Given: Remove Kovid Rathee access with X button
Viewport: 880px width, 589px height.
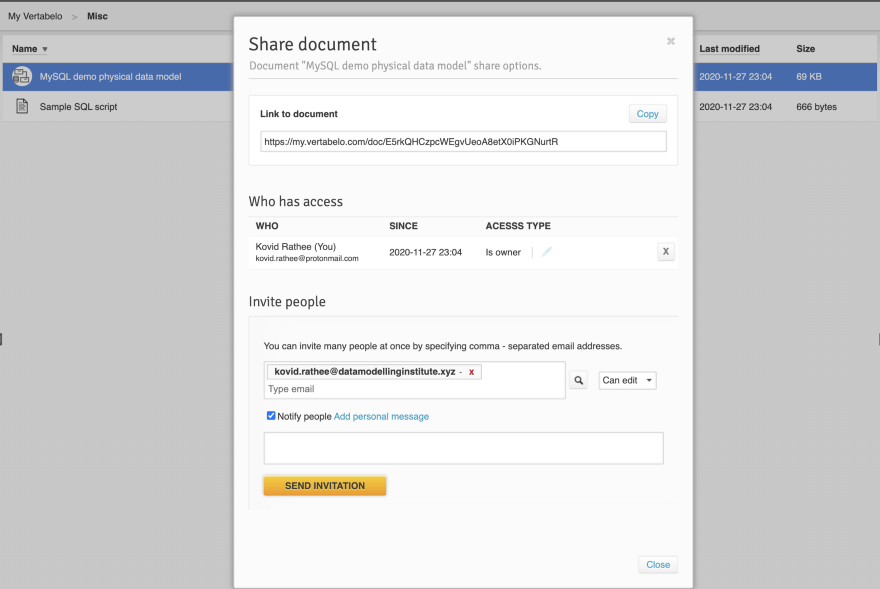Looking at the screenshot, I should tap(666, 252).
